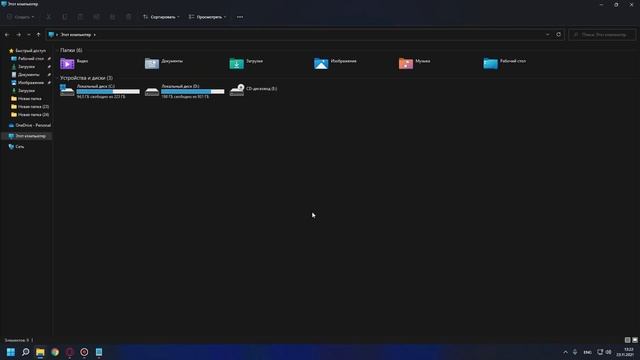Open the Документы folder in Папки section
Viewport: 640px width, 360px height.
click(164, 63)
